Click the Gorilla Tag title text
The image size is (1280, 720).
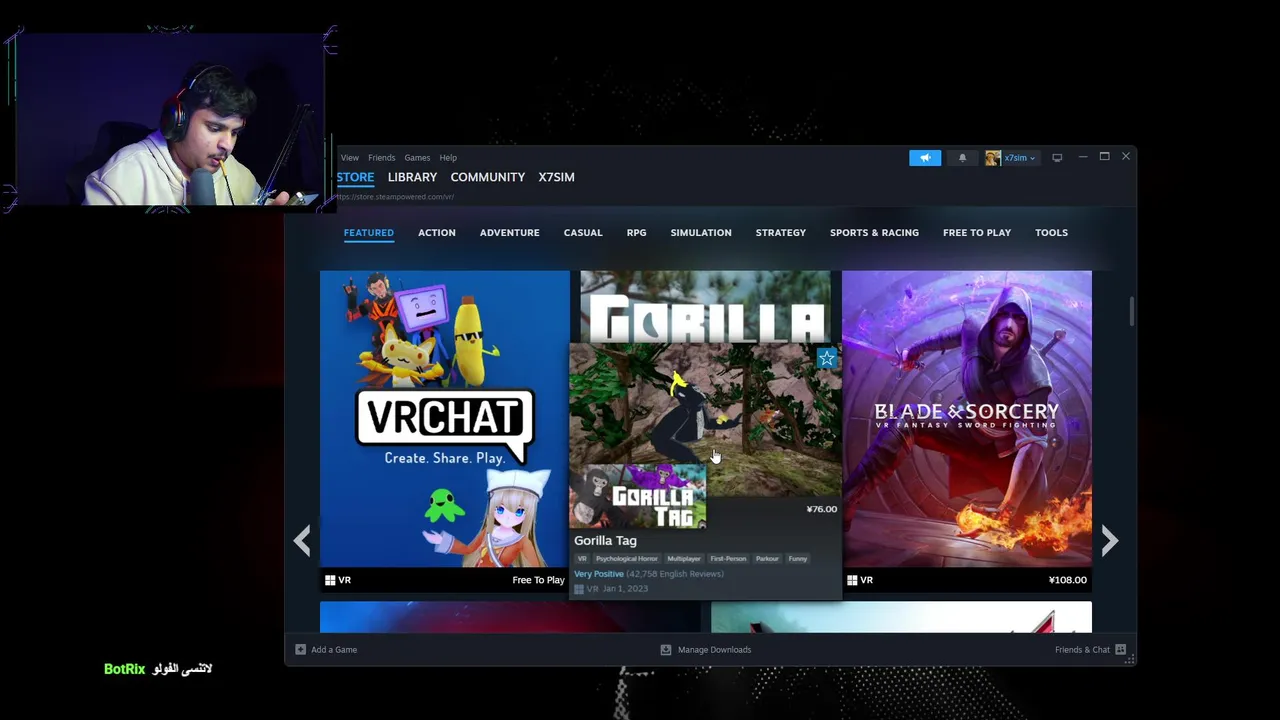click(x=605, y=541)
